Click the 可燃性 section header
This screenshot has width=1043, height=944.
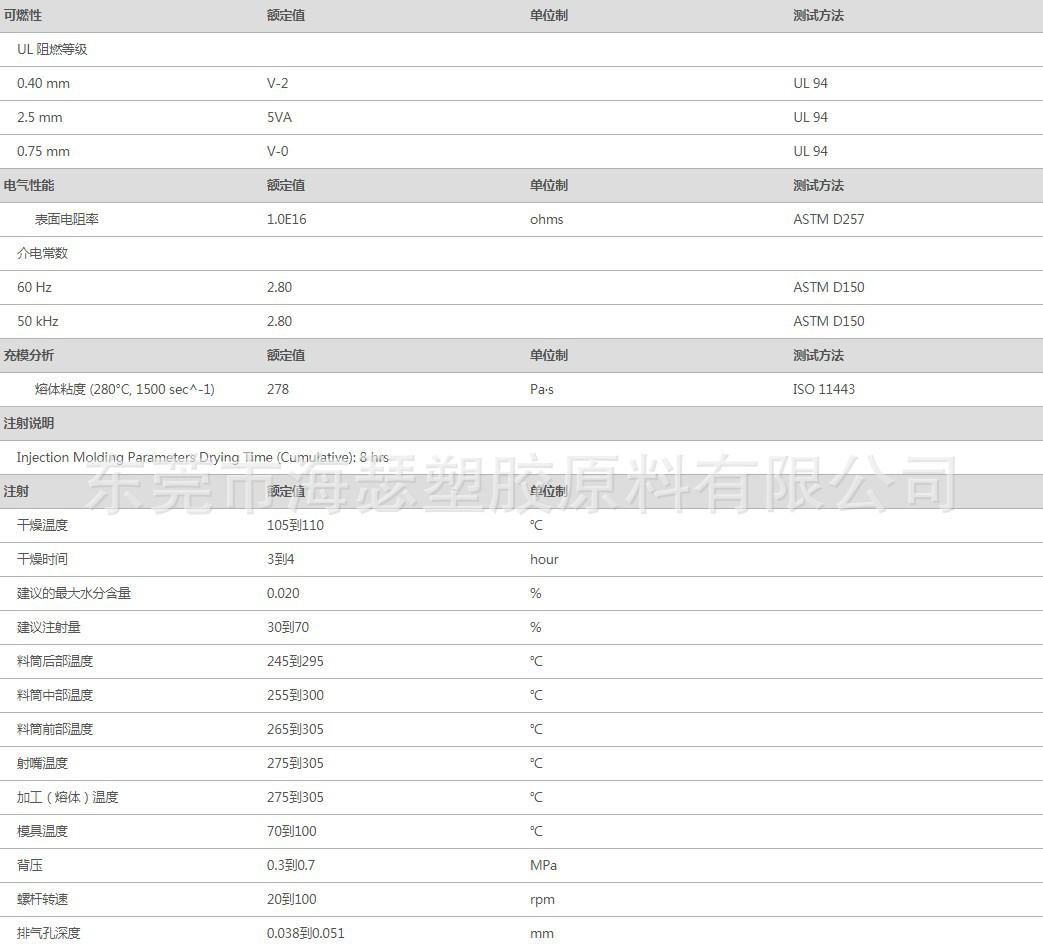23,16
